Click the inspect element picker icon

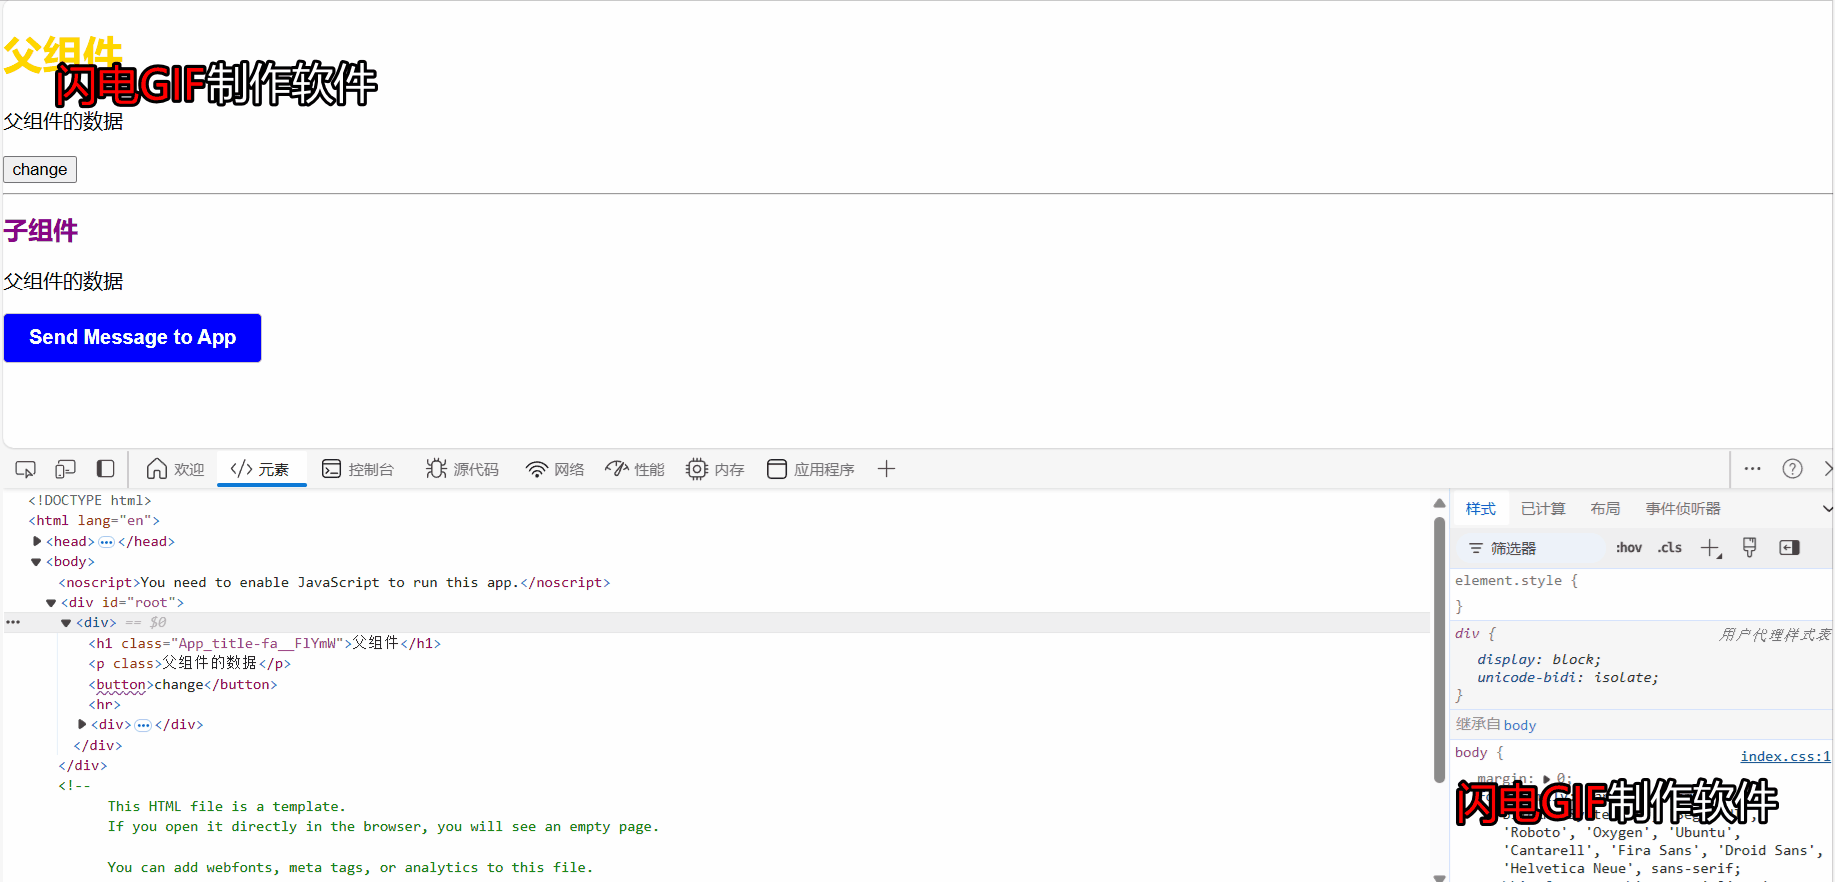[25, 469]
